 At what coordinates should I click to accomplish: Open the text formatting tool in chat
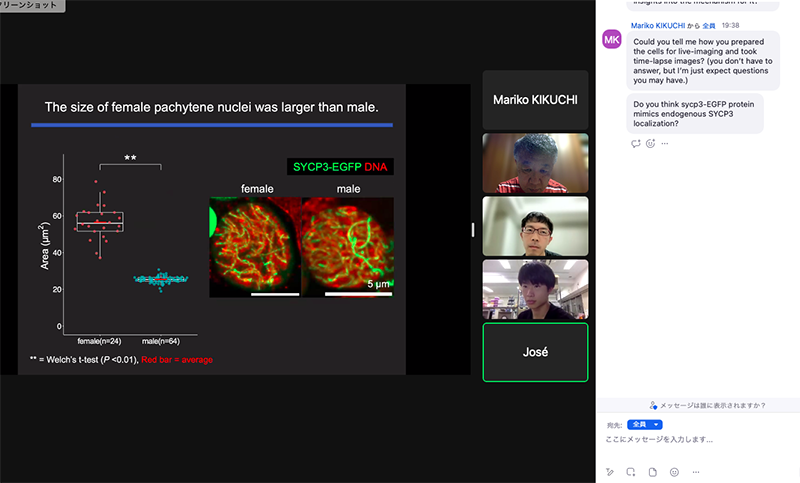[609, 472]
